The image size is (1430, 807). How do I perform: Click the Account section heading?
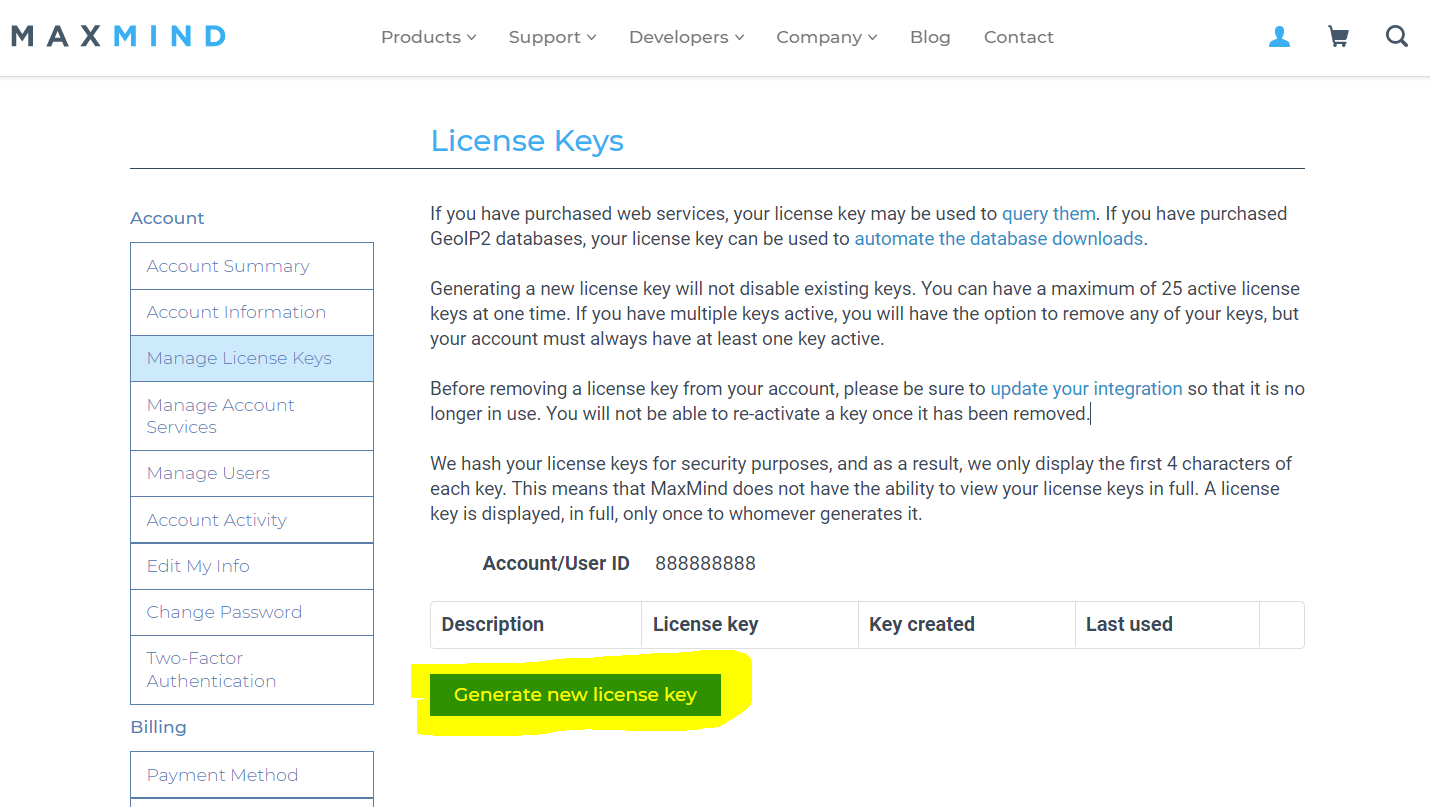click(167, 218)
